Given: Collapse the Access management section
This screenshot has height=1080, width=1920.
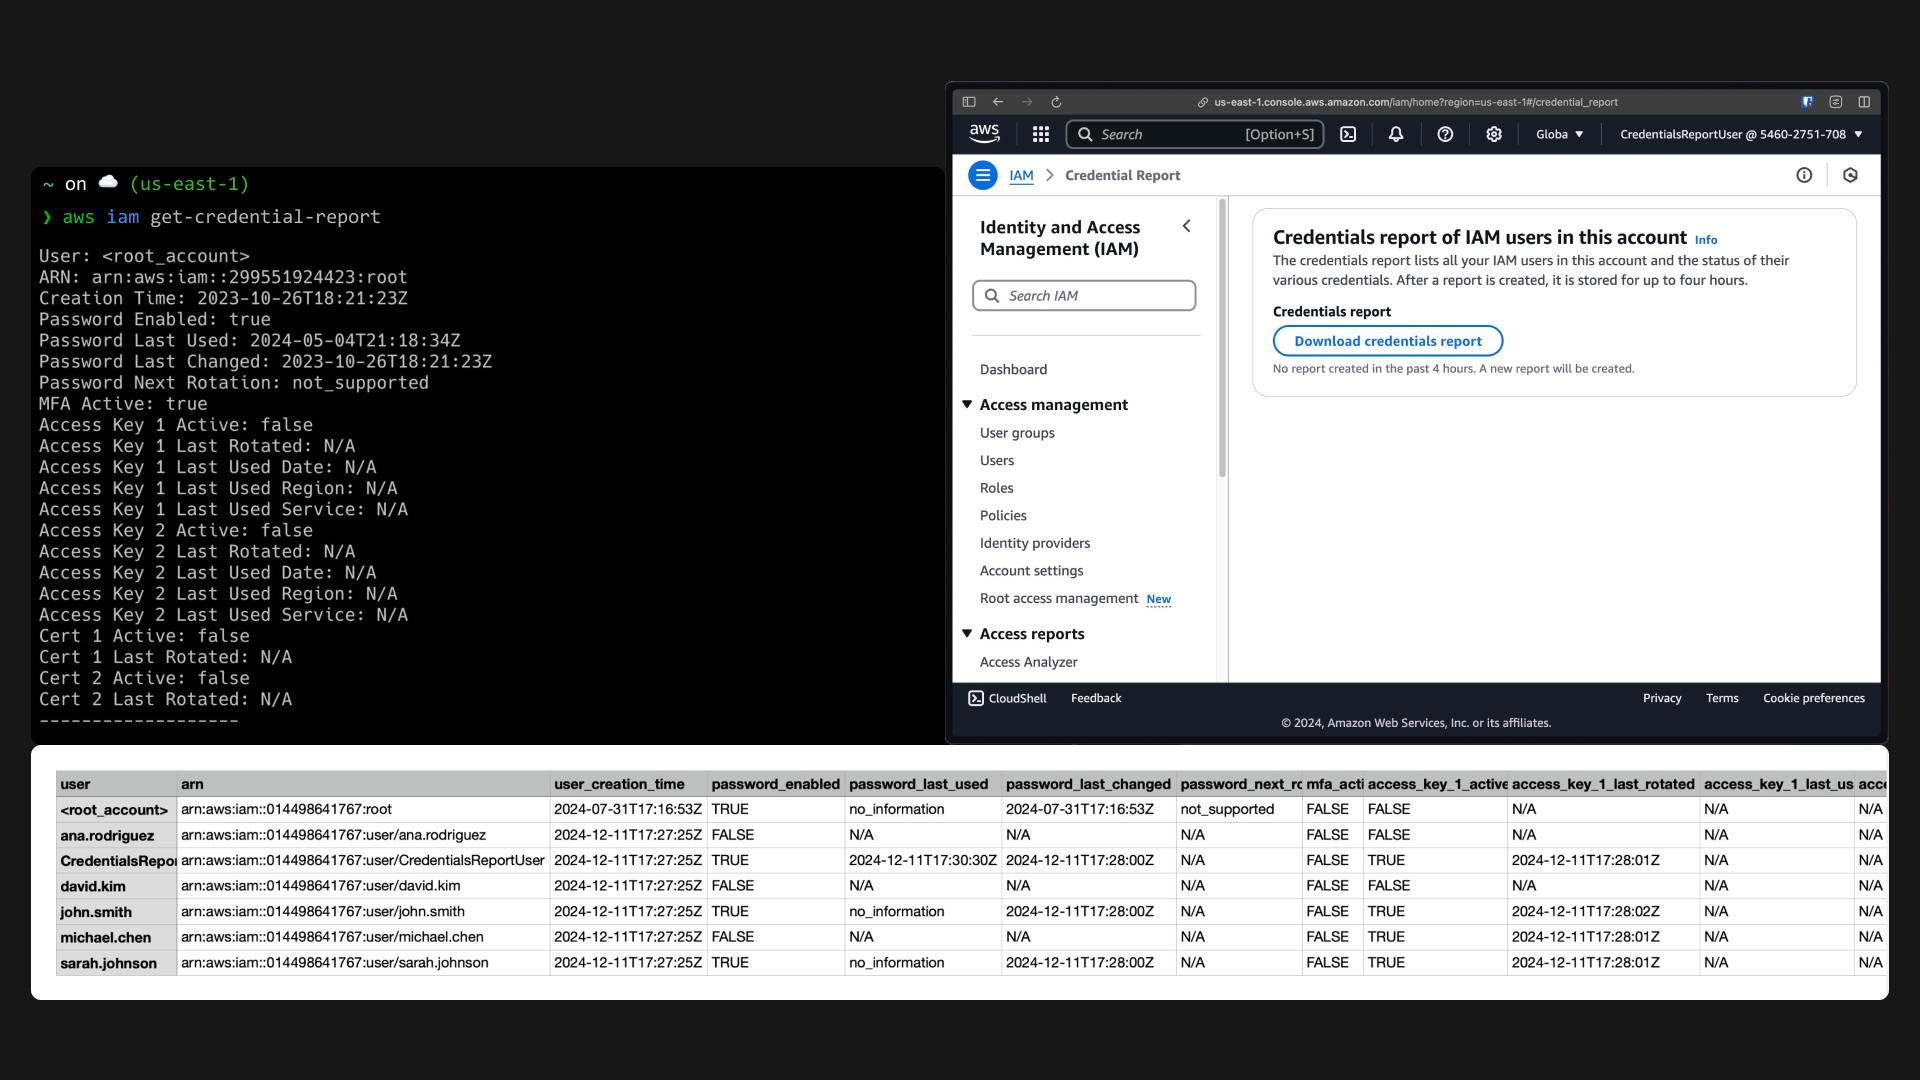Looking at the screenshot, I should pos(967,404).
